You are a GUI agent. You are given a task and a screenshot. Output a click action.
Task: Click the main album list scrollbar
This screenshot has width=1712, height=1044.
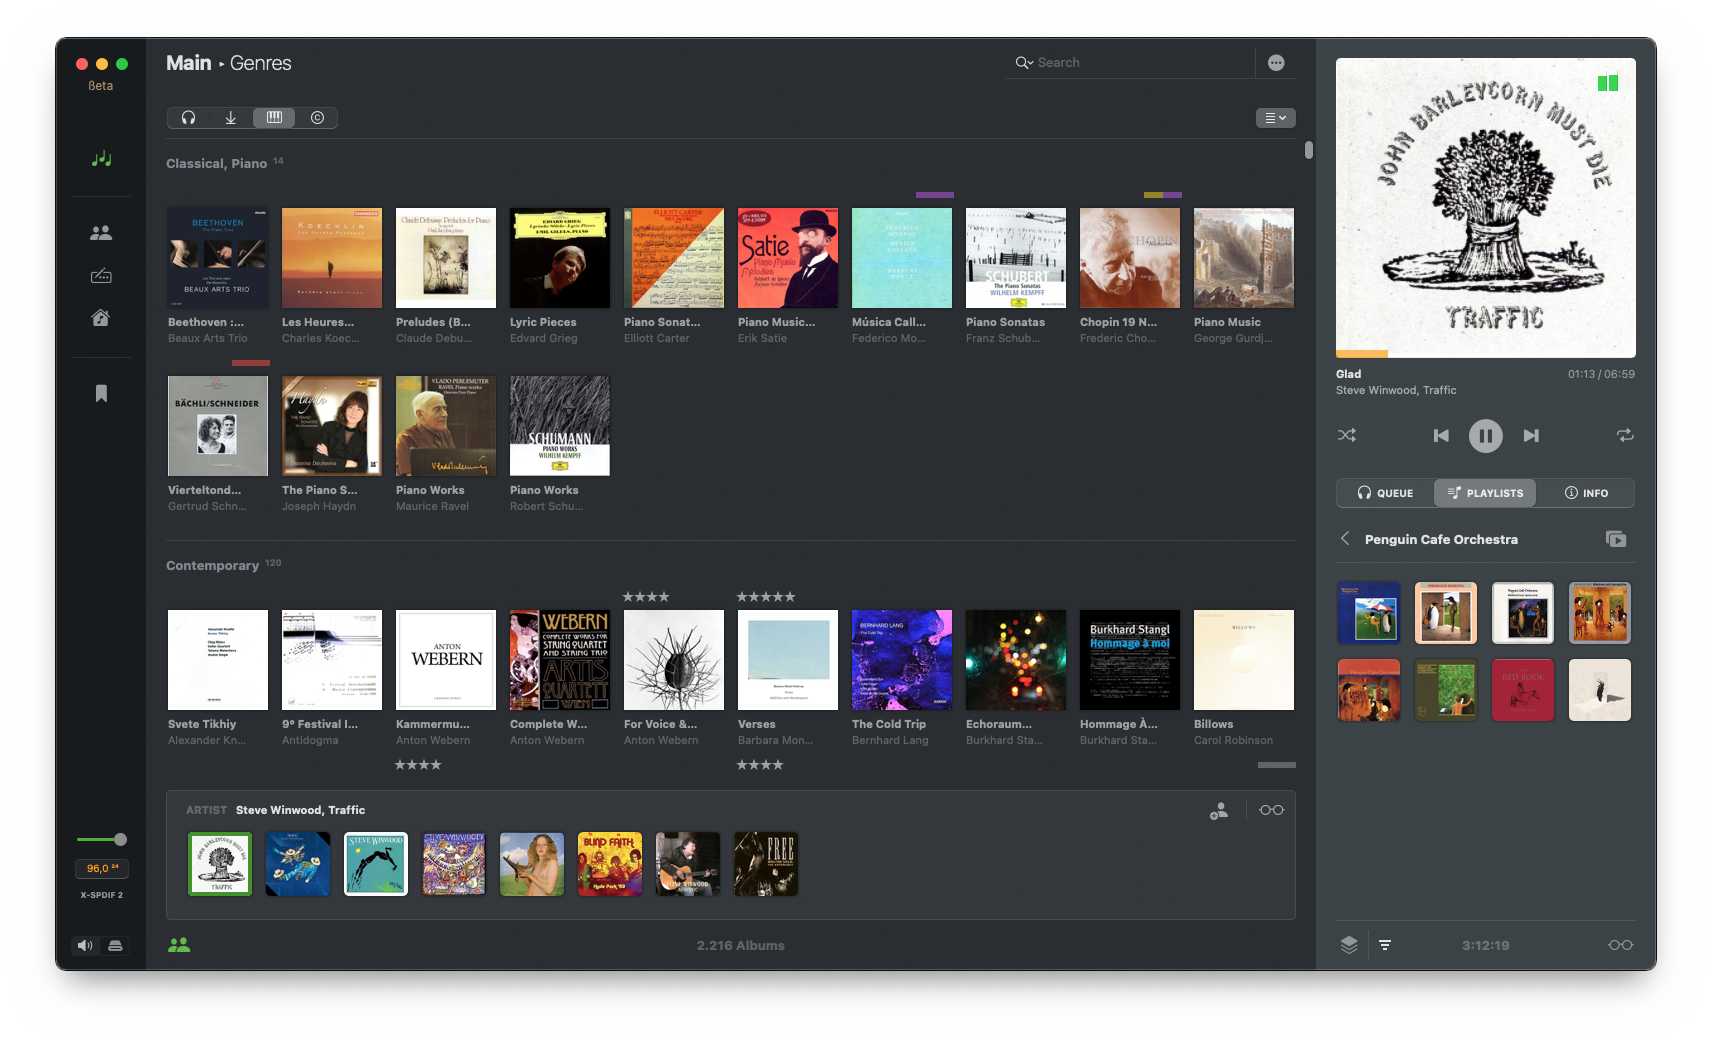[1308, 150]
